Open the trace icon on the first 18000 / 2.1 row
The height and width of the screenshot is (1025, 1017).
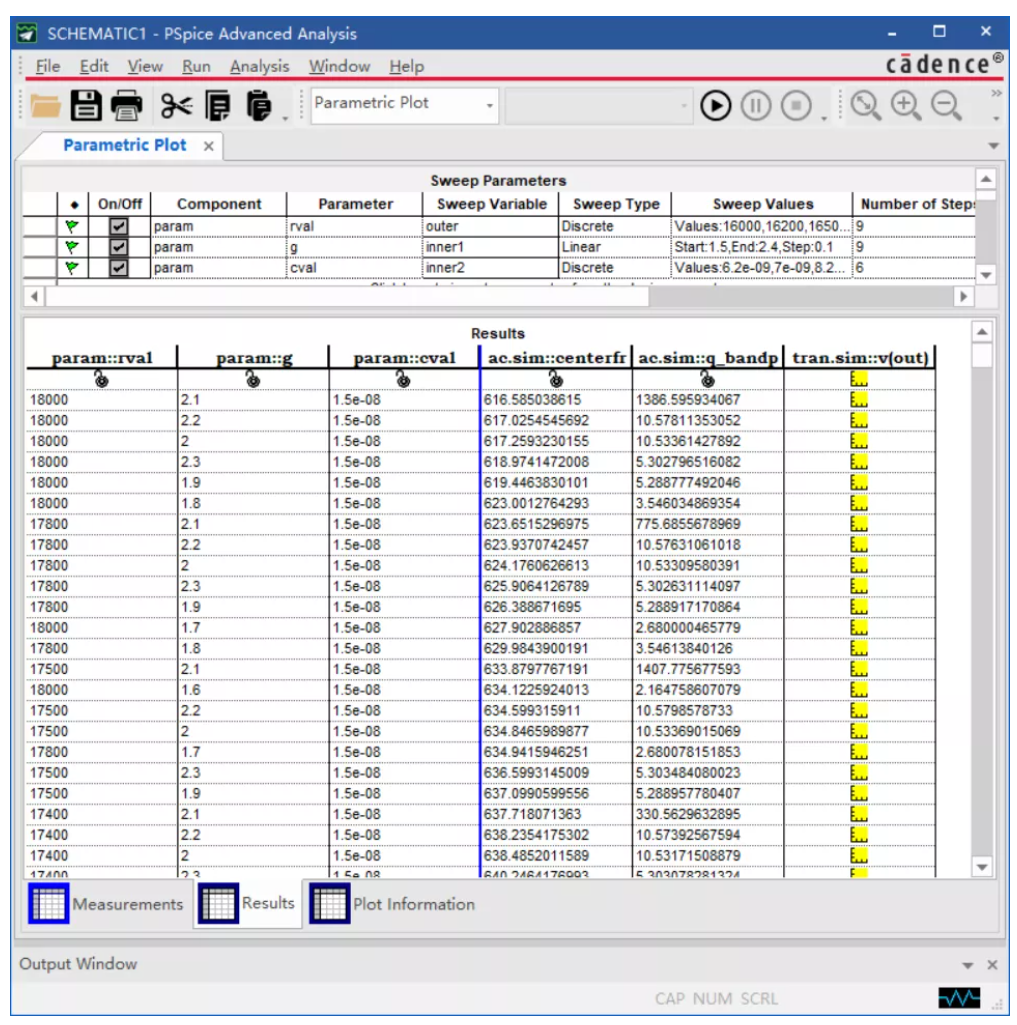click(x=859, y=399)
